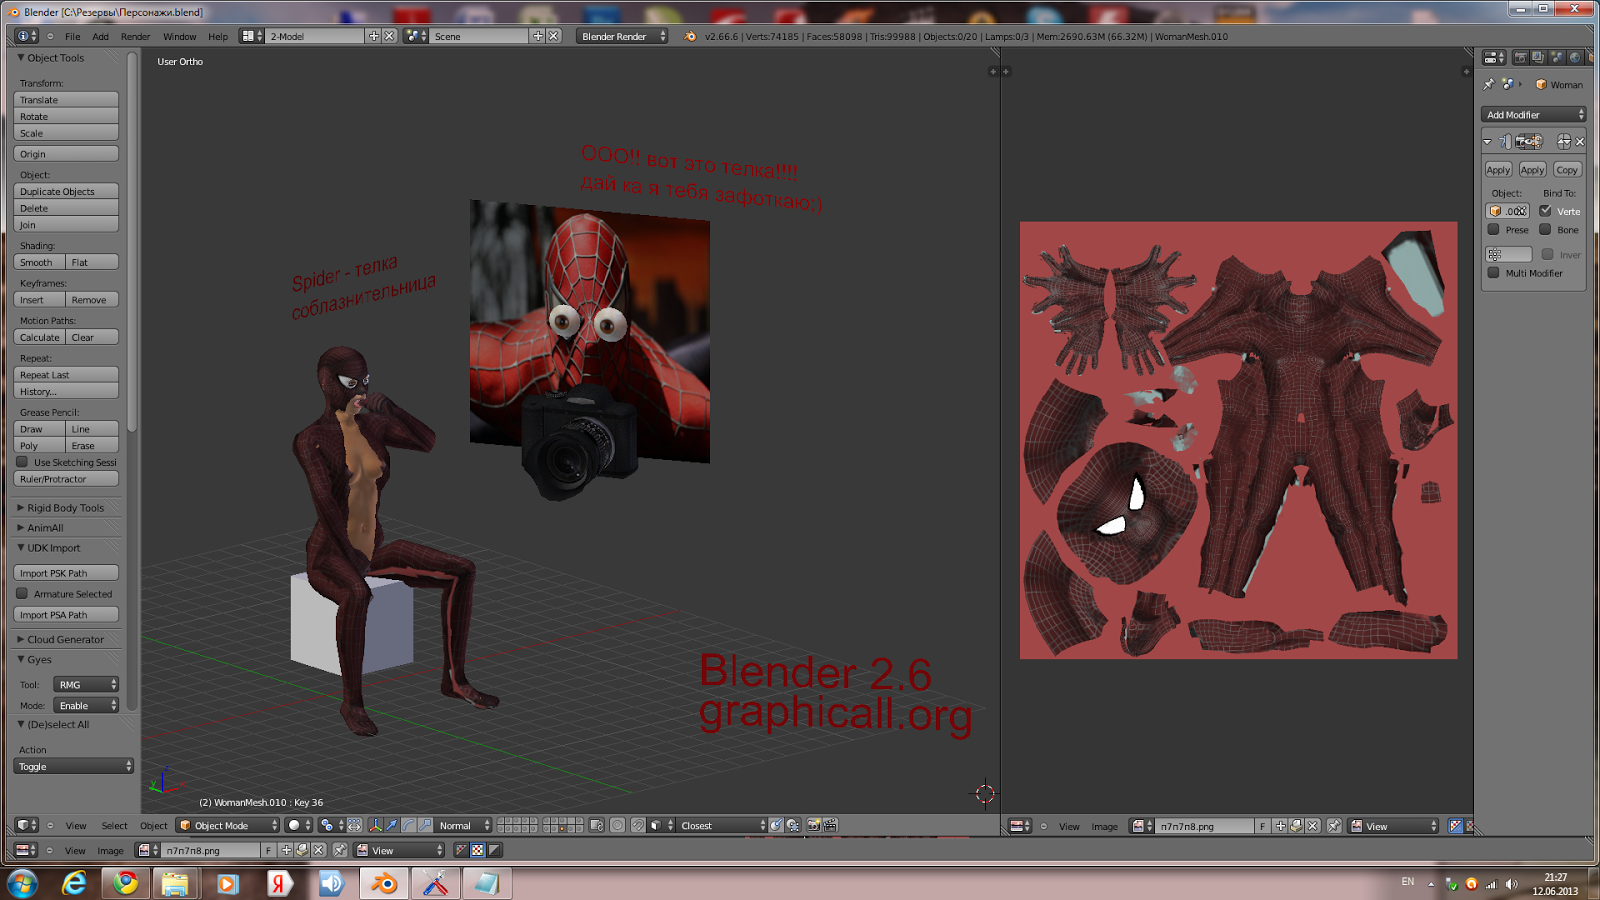Enable Bone Envelopes checkbox
The image size is (1600, 900).
point(1545,229)
